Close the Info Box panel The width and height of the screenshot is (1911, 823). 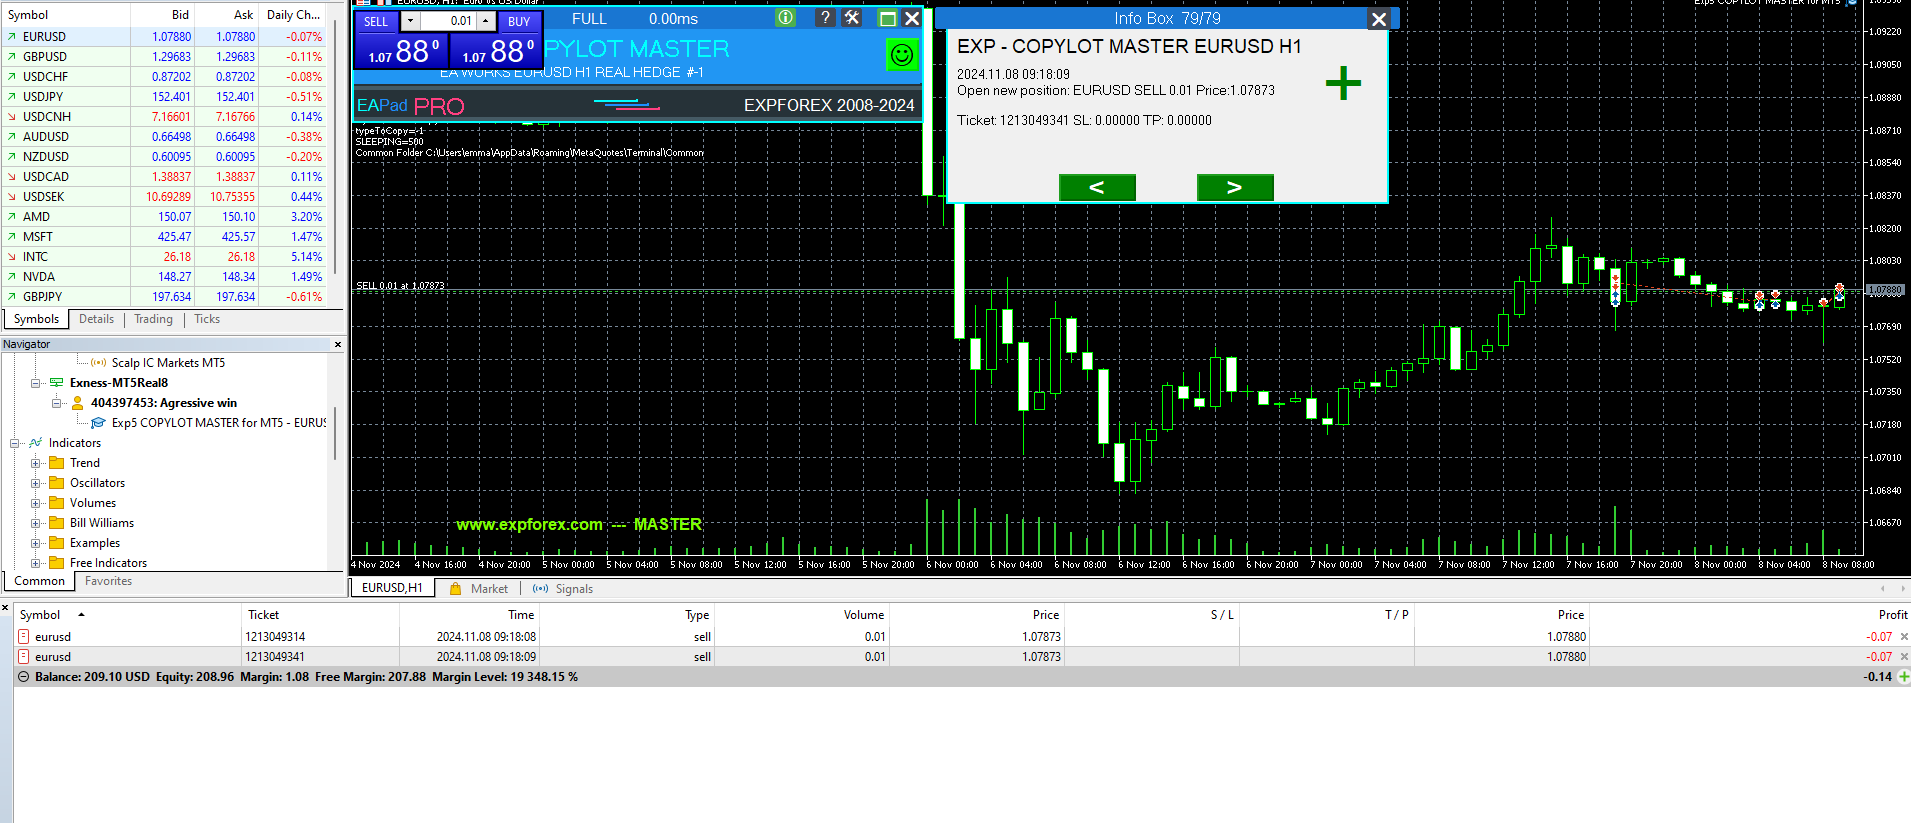[x=1379, y=18]
